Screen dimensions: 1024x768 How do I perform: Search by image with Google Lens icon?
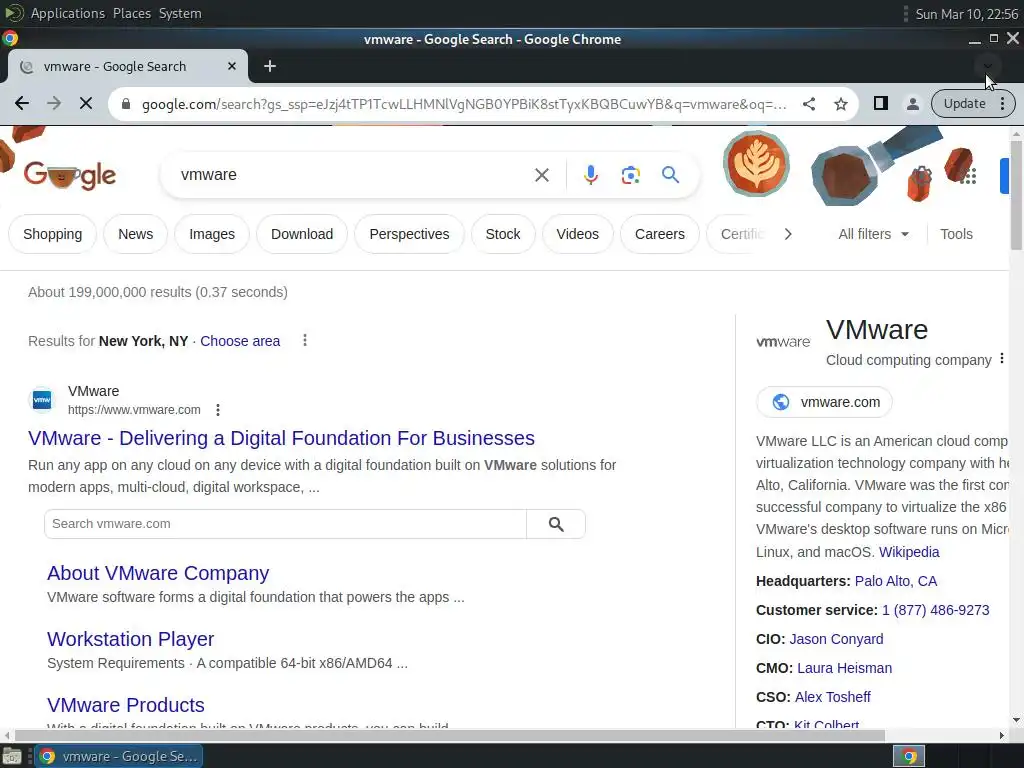(x=630, y=175)
